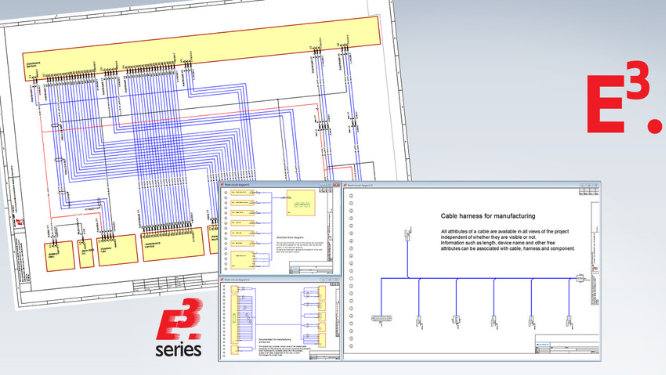This screenshot has width=666, height=375.
Task: Select the leftmost small yellow component at the schematic bottom
Action: click(60, 256)
